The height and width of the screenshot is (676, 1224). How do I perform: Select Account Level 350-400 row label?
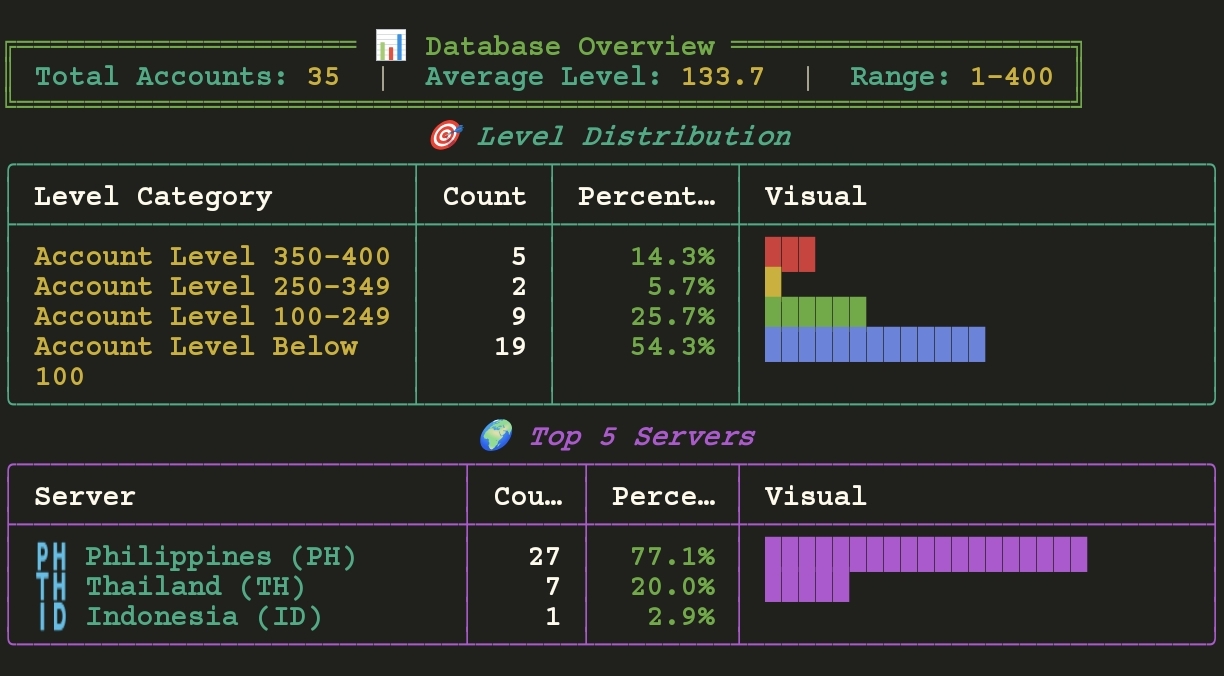(x=212, y=256)
